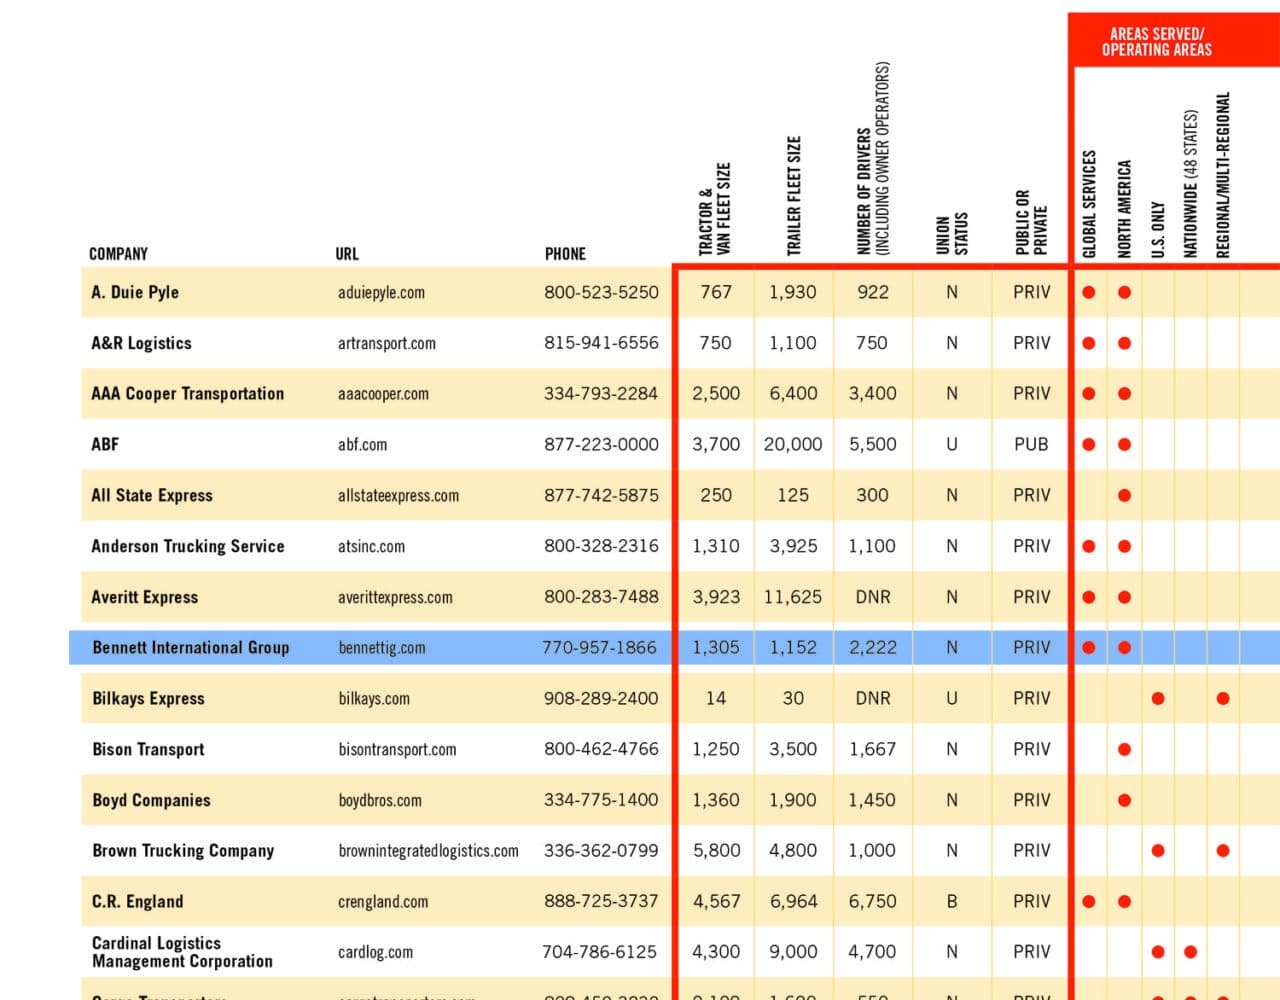Select Anderson Trucking Service name
Screen dimensions: 1280x1000
188,546
